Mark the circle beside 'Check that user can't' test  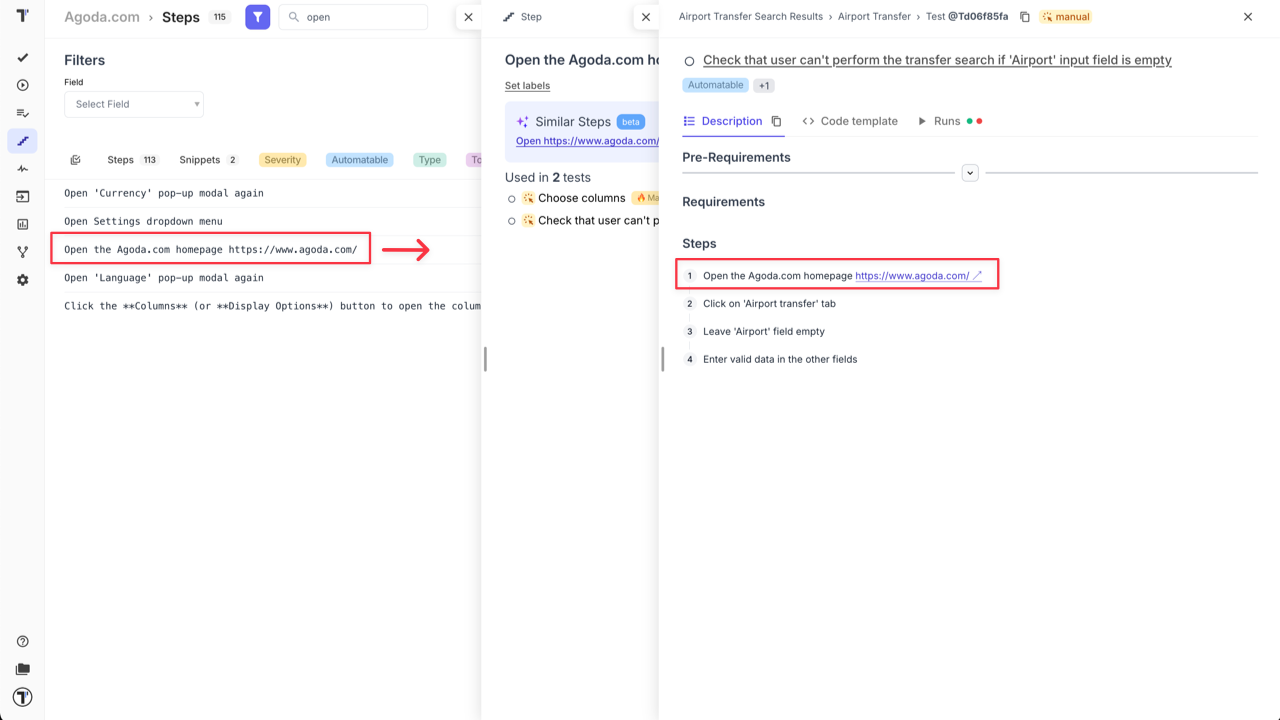tap(510, 220)
